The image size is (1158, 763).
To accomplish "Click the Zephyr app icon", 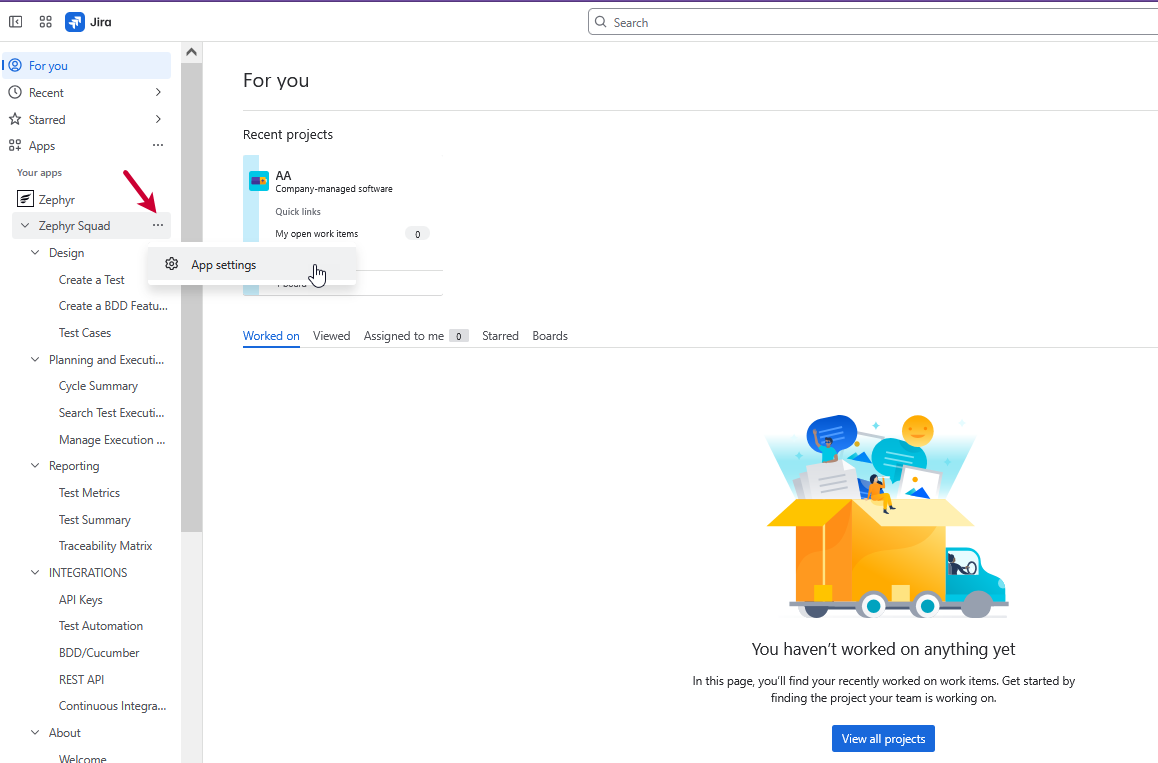I will click(25, 200).
